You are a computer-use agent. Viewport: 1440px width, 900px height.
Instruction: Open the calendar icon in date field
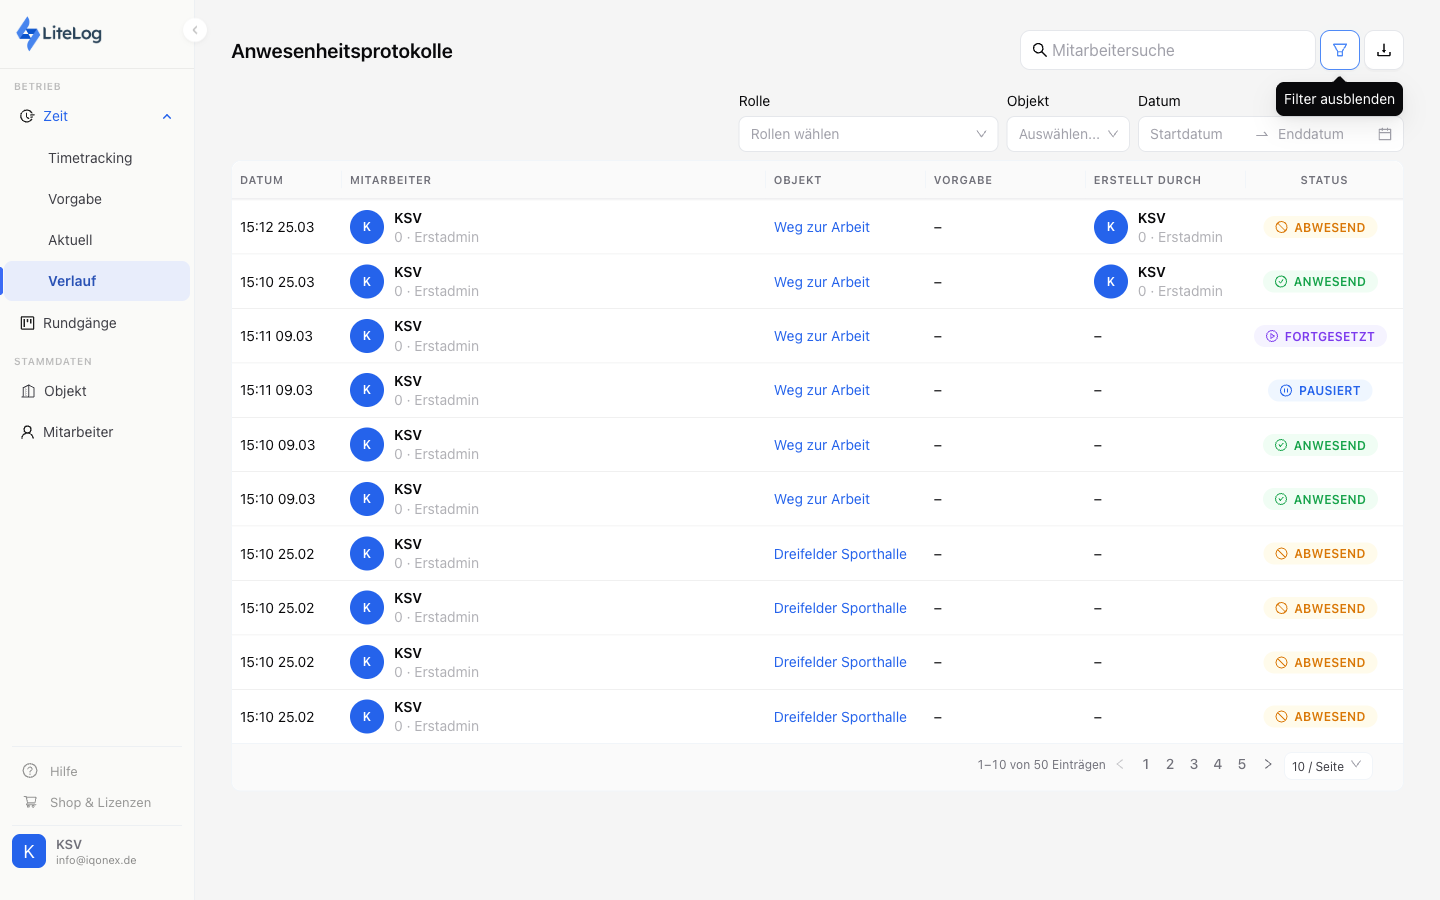tap(1385, 134)
